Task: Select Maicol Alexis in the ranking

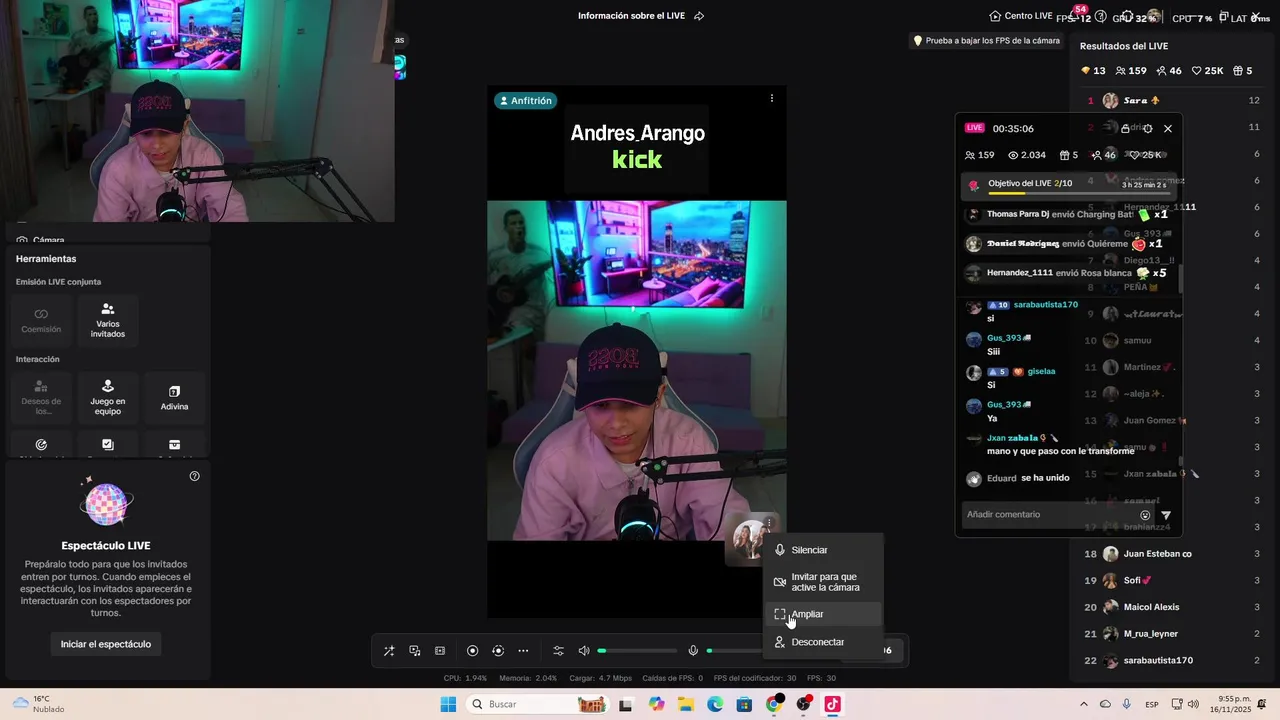Action: (x=1172, y=607)
